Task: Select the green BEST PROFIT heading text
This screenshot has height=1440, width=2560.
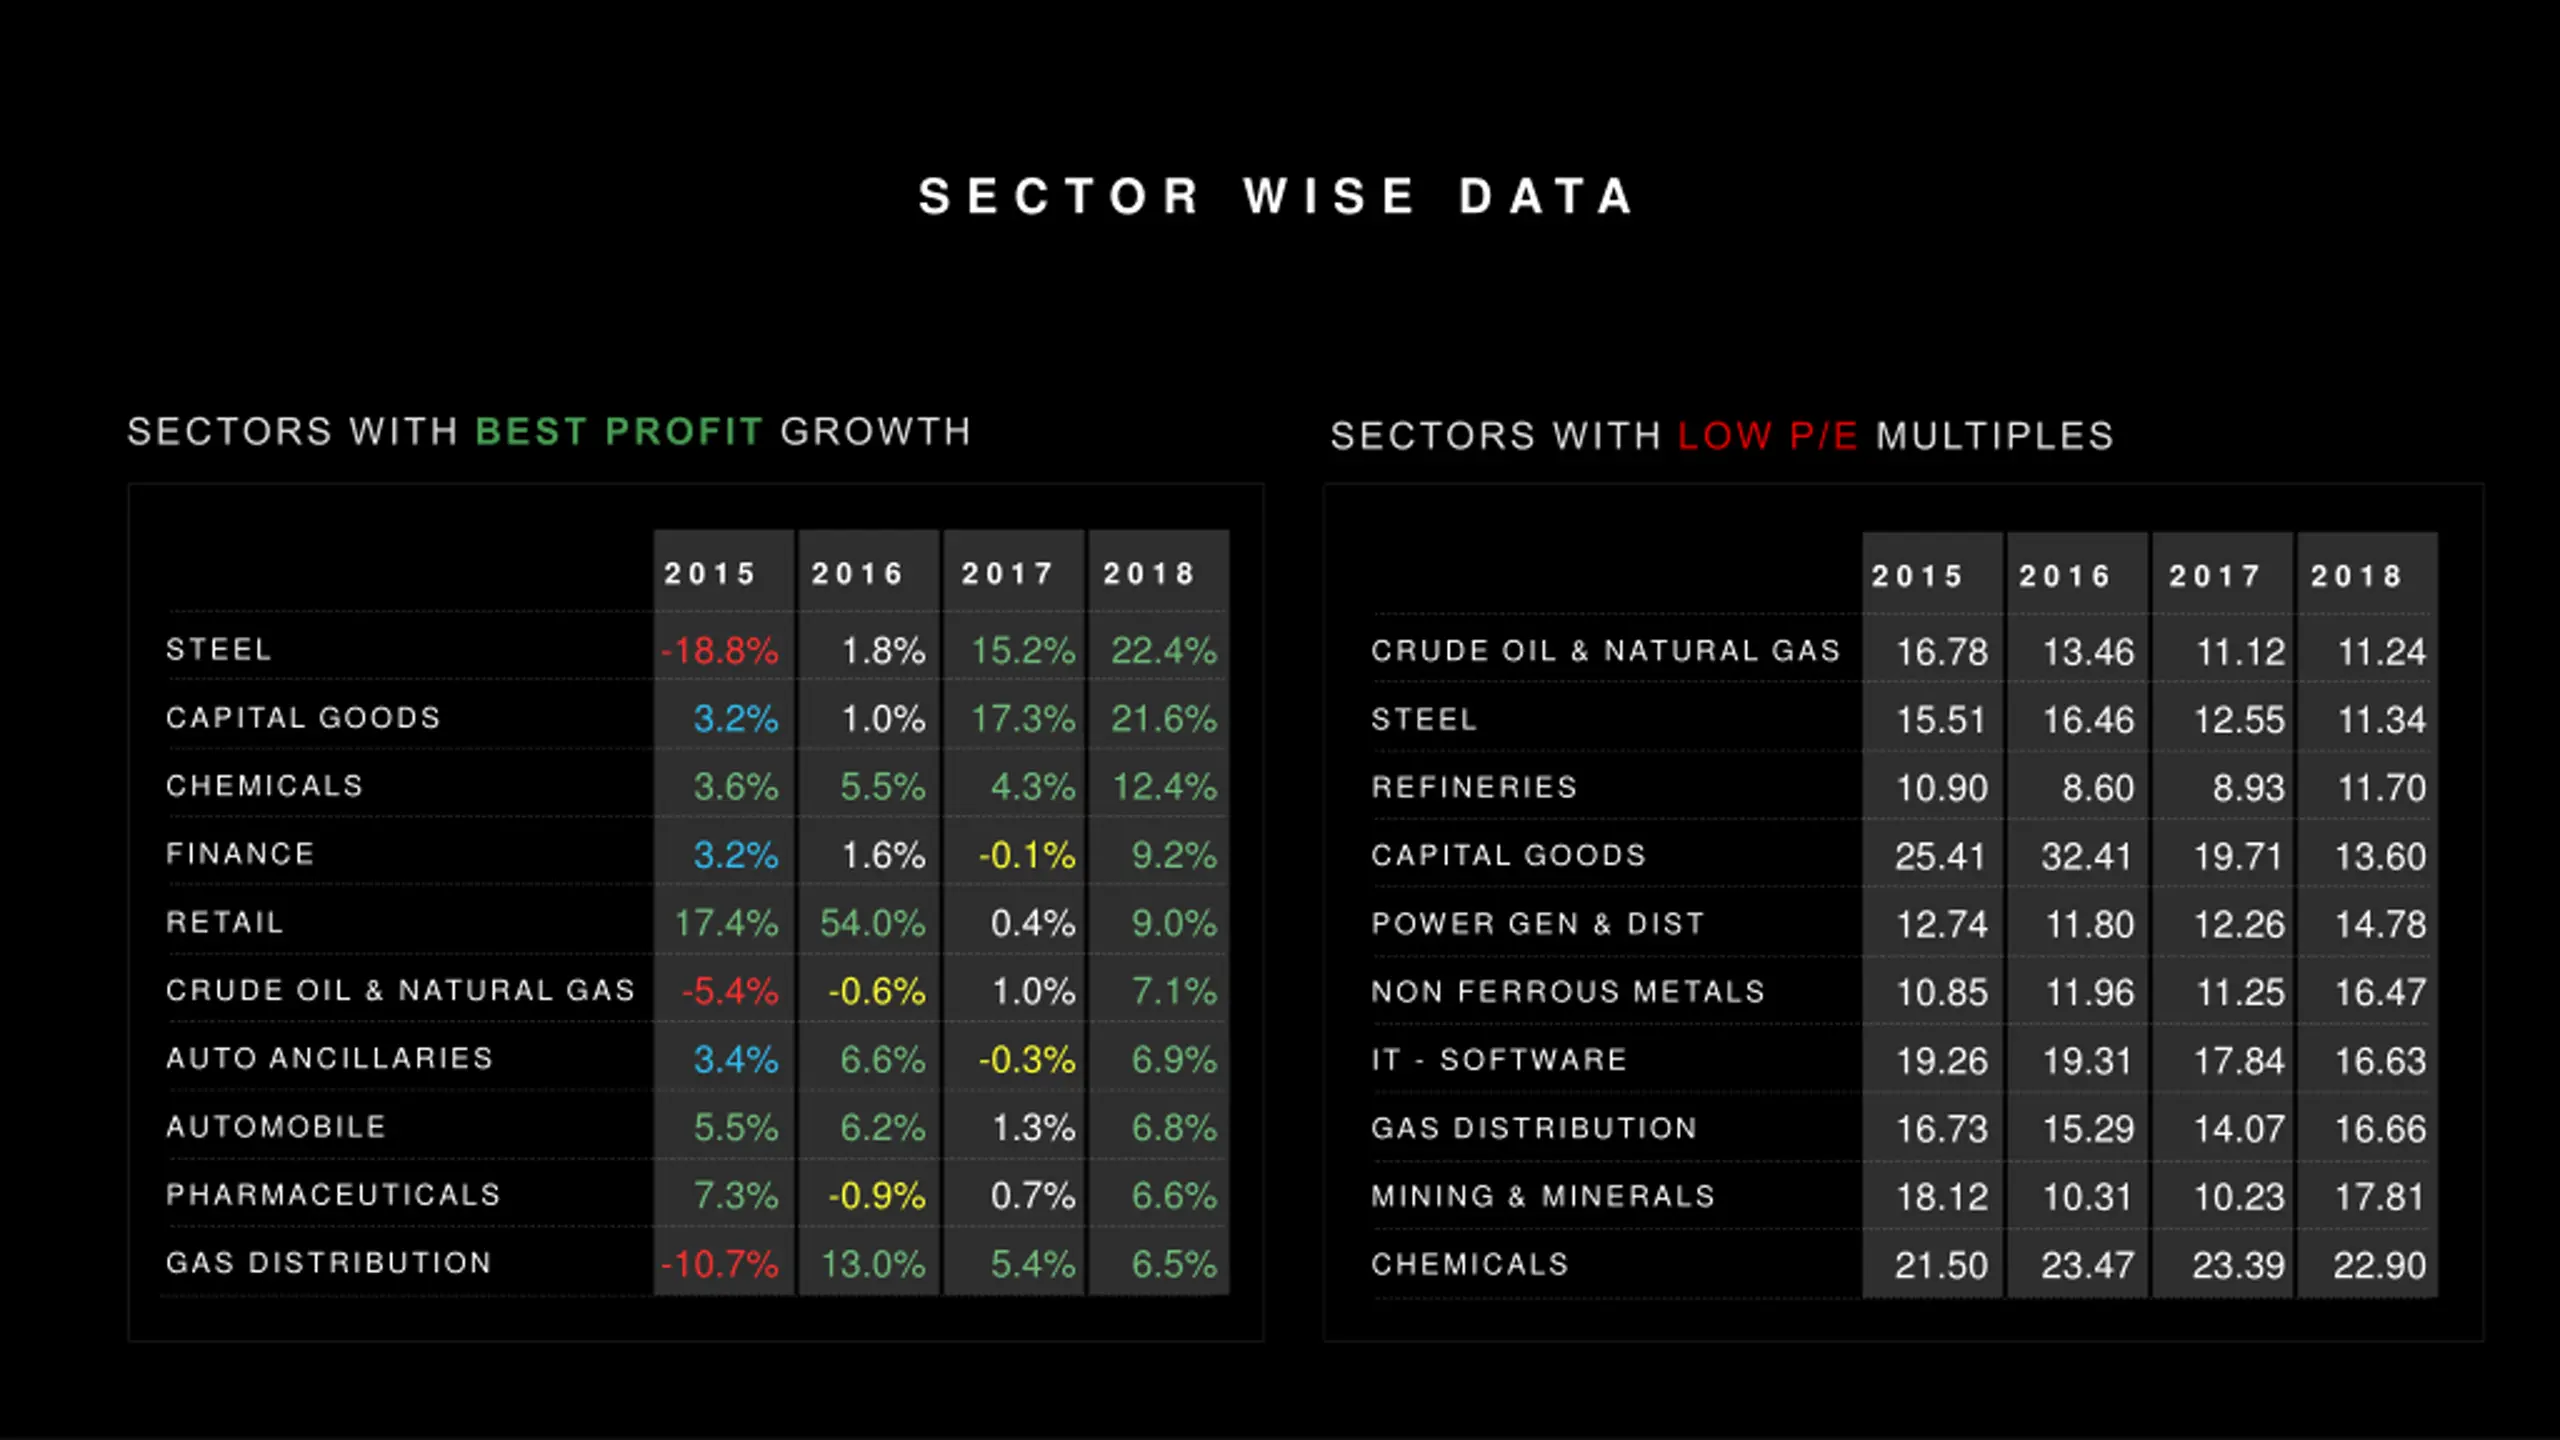Action: pos(619,432)
